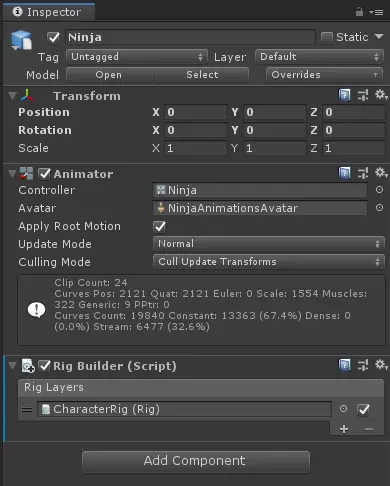The width and height of the screenshot is (390, 486).
Task: Open Transform component gear settings menu
Action: point(381,95)
